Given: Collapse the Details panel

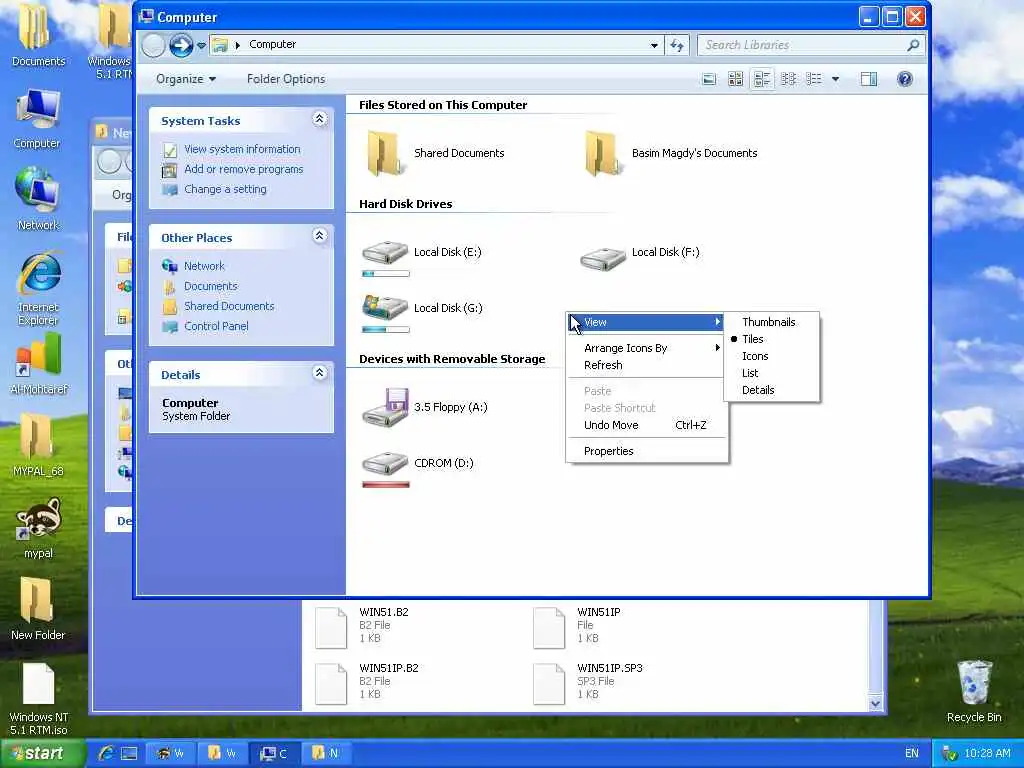Looking at the screenshot, I should pyautogui.click(x=319, y=373).
